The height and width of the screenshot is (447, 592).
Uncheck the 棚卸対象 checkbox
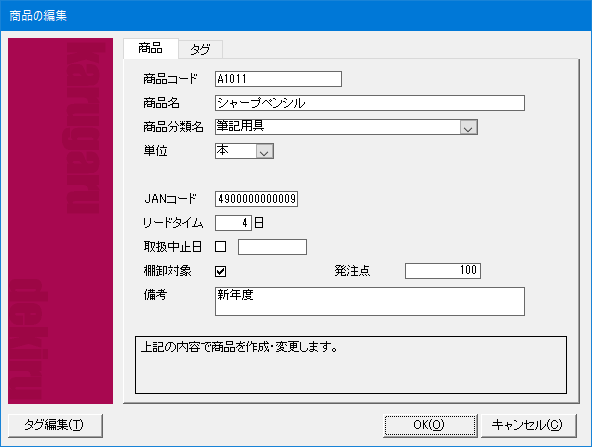click(x=220, y=271)
